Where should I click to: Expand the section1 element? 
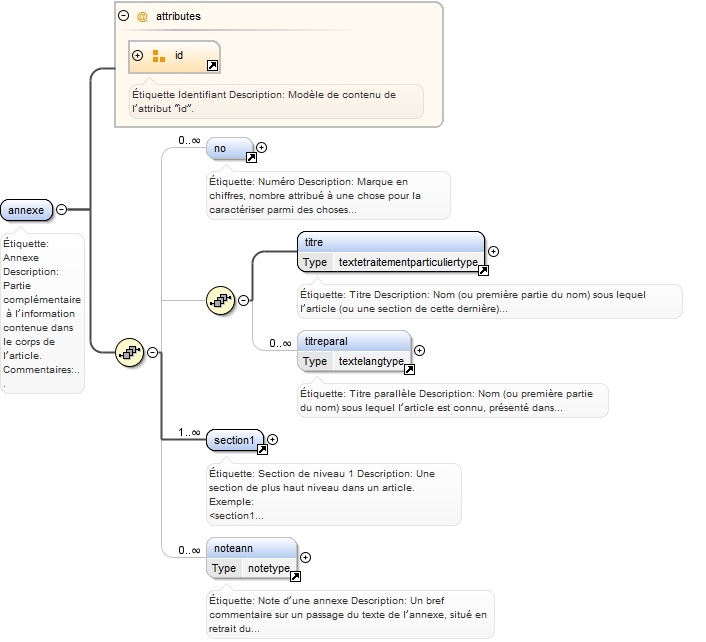tap(272, 439)
